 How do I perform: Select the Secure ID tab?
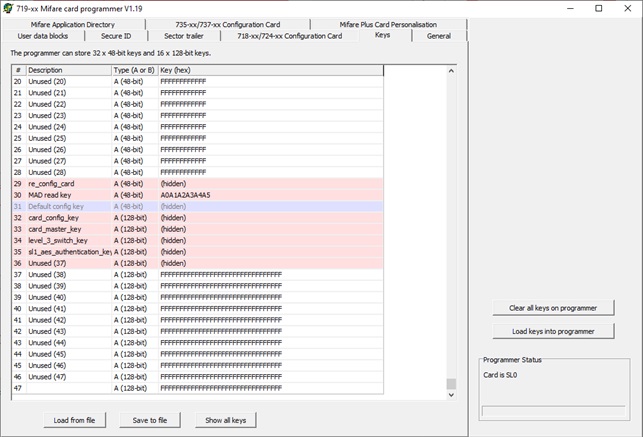coord(116,36)
